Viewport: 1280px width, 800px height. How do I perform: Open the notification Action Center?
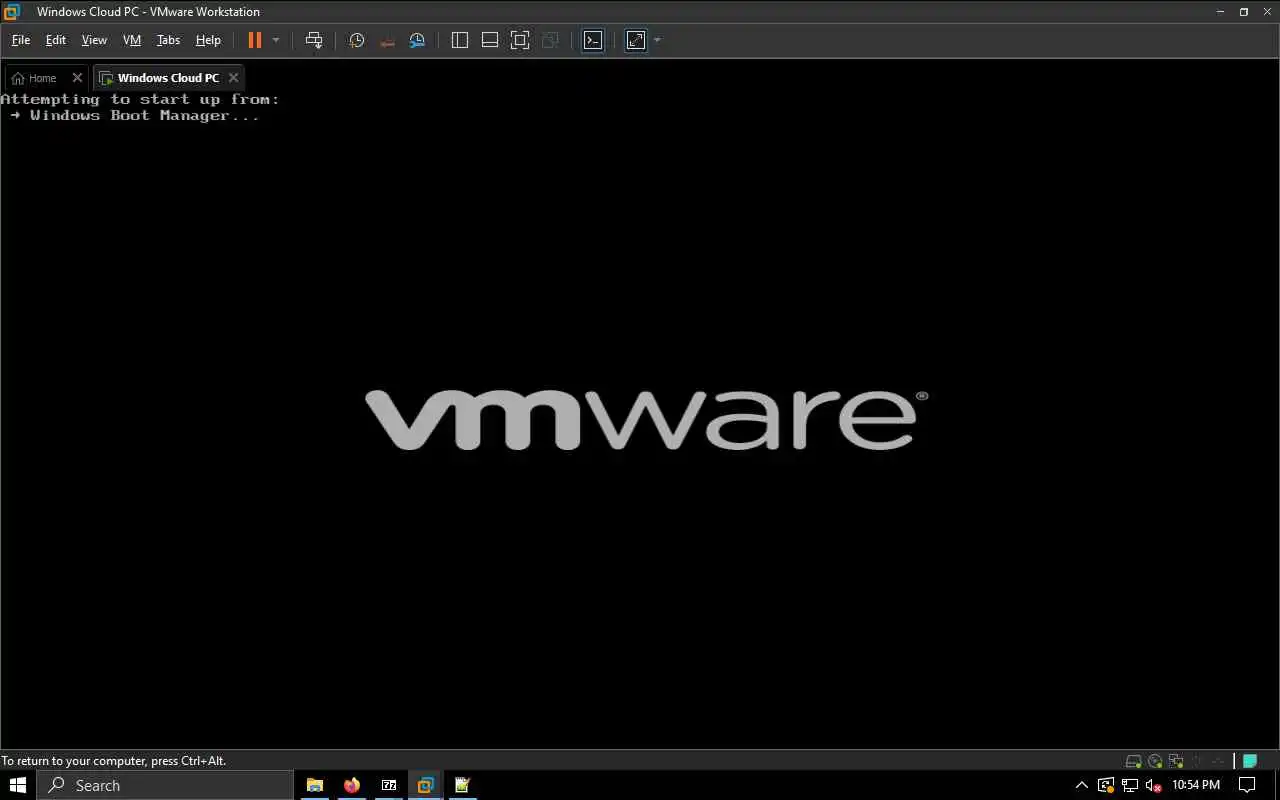(x=1248, y=785)
